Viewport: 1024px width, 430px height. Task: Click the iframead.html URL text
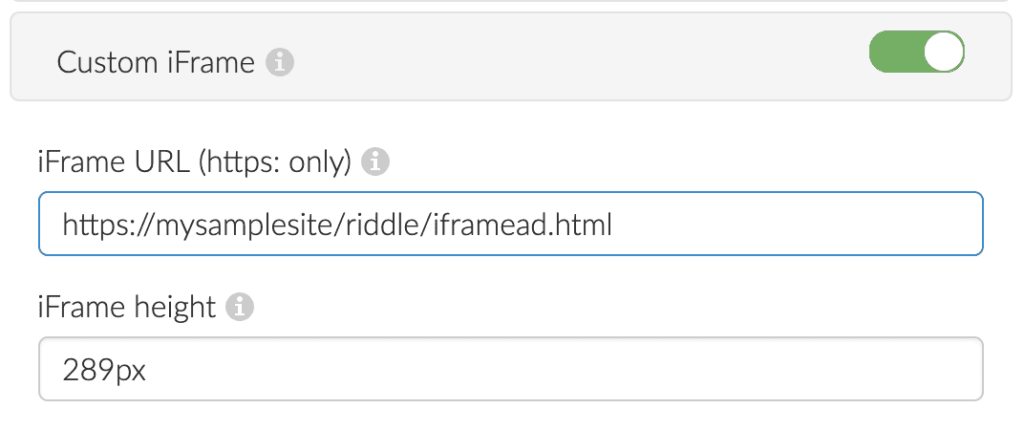coord(522,225)
